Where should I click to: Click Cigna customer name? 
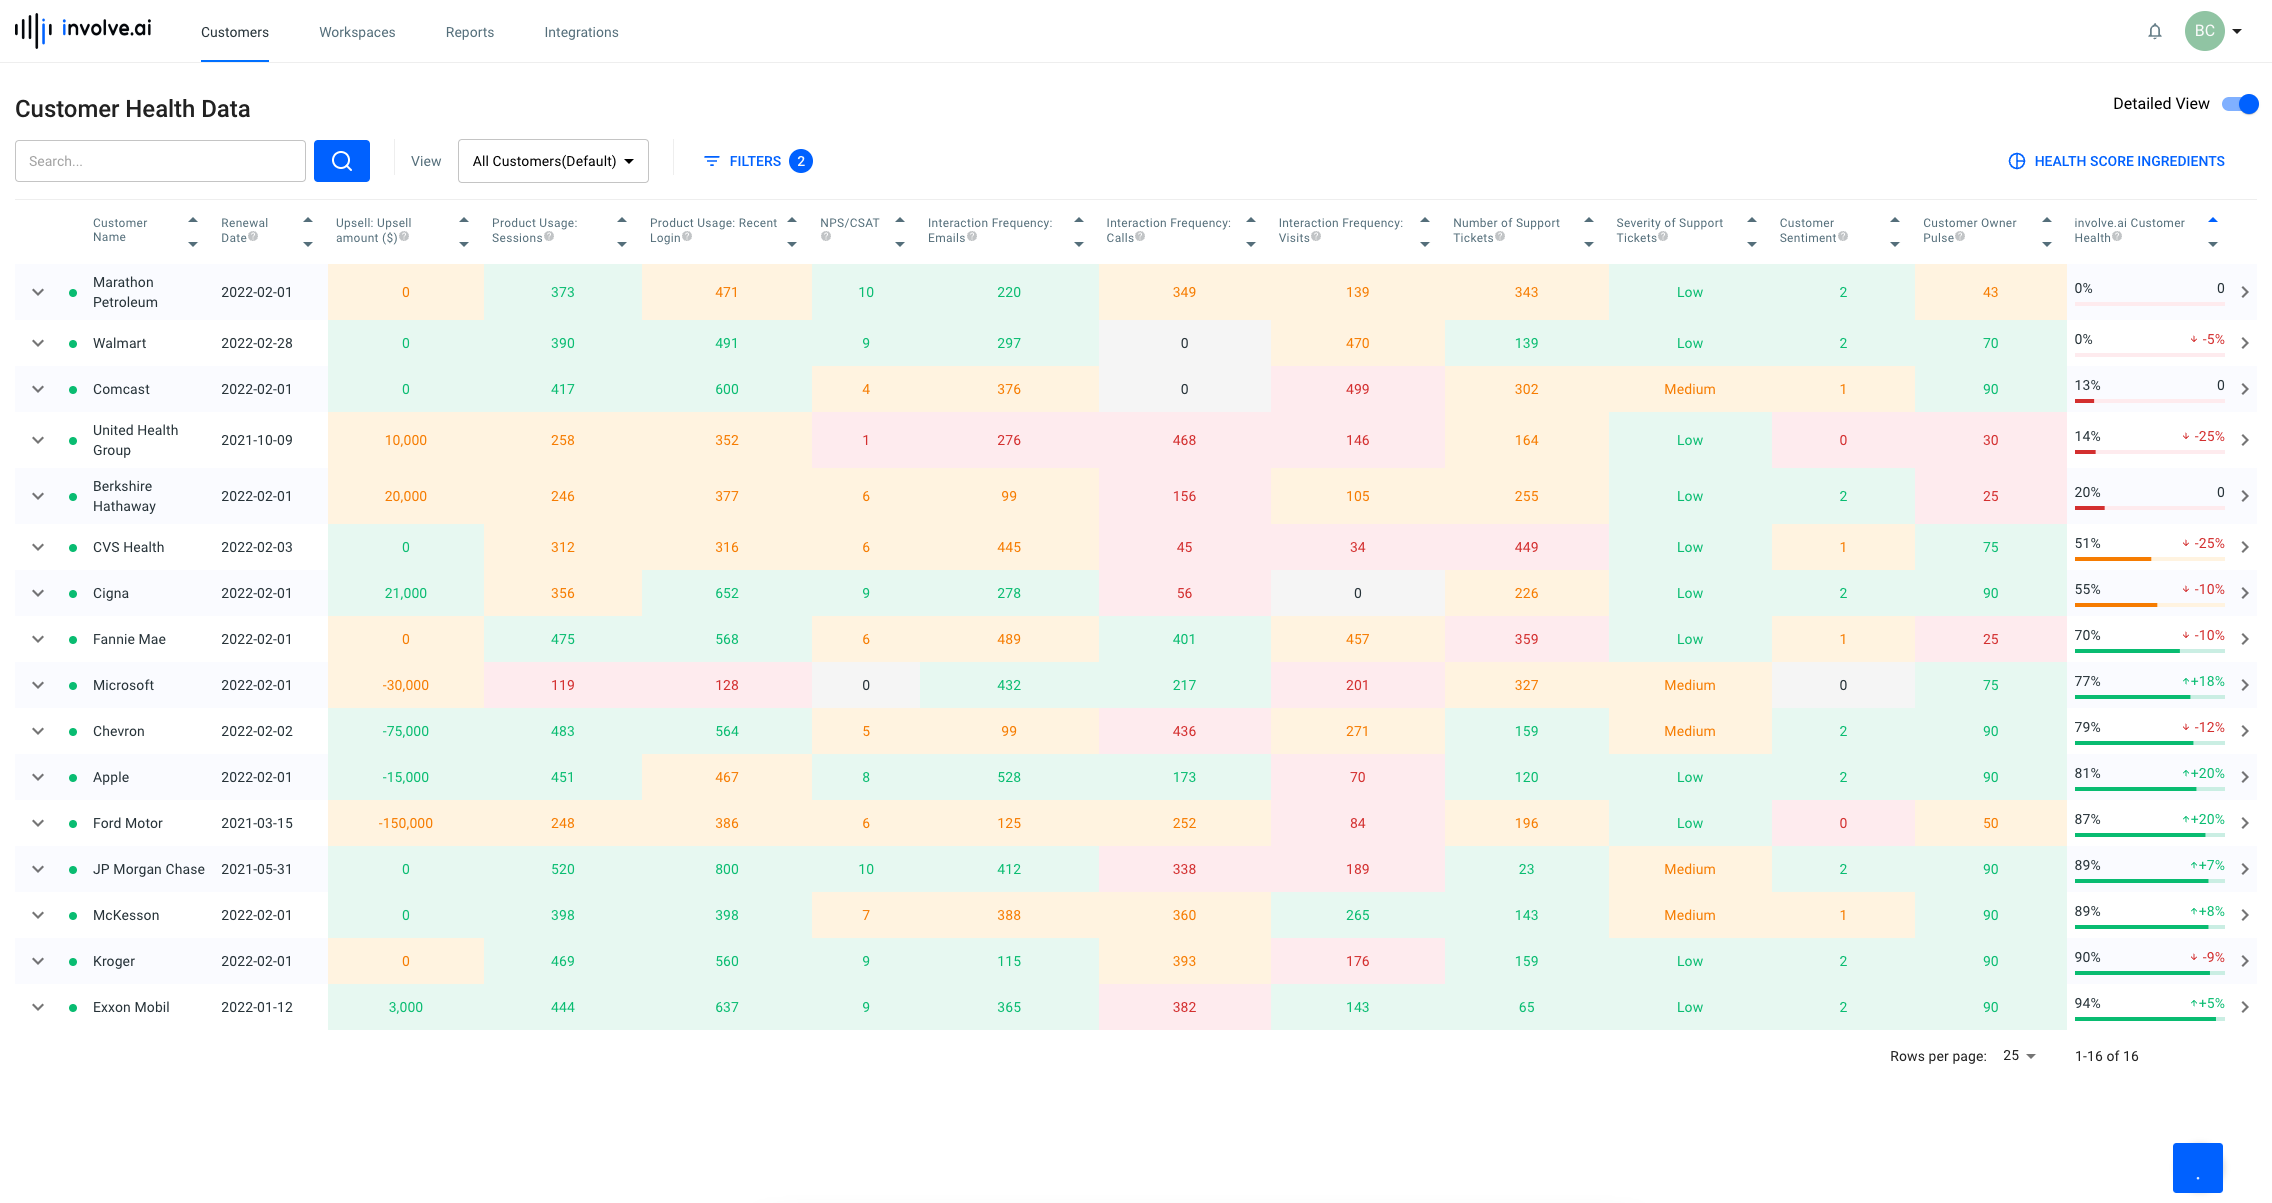(111, 593)
